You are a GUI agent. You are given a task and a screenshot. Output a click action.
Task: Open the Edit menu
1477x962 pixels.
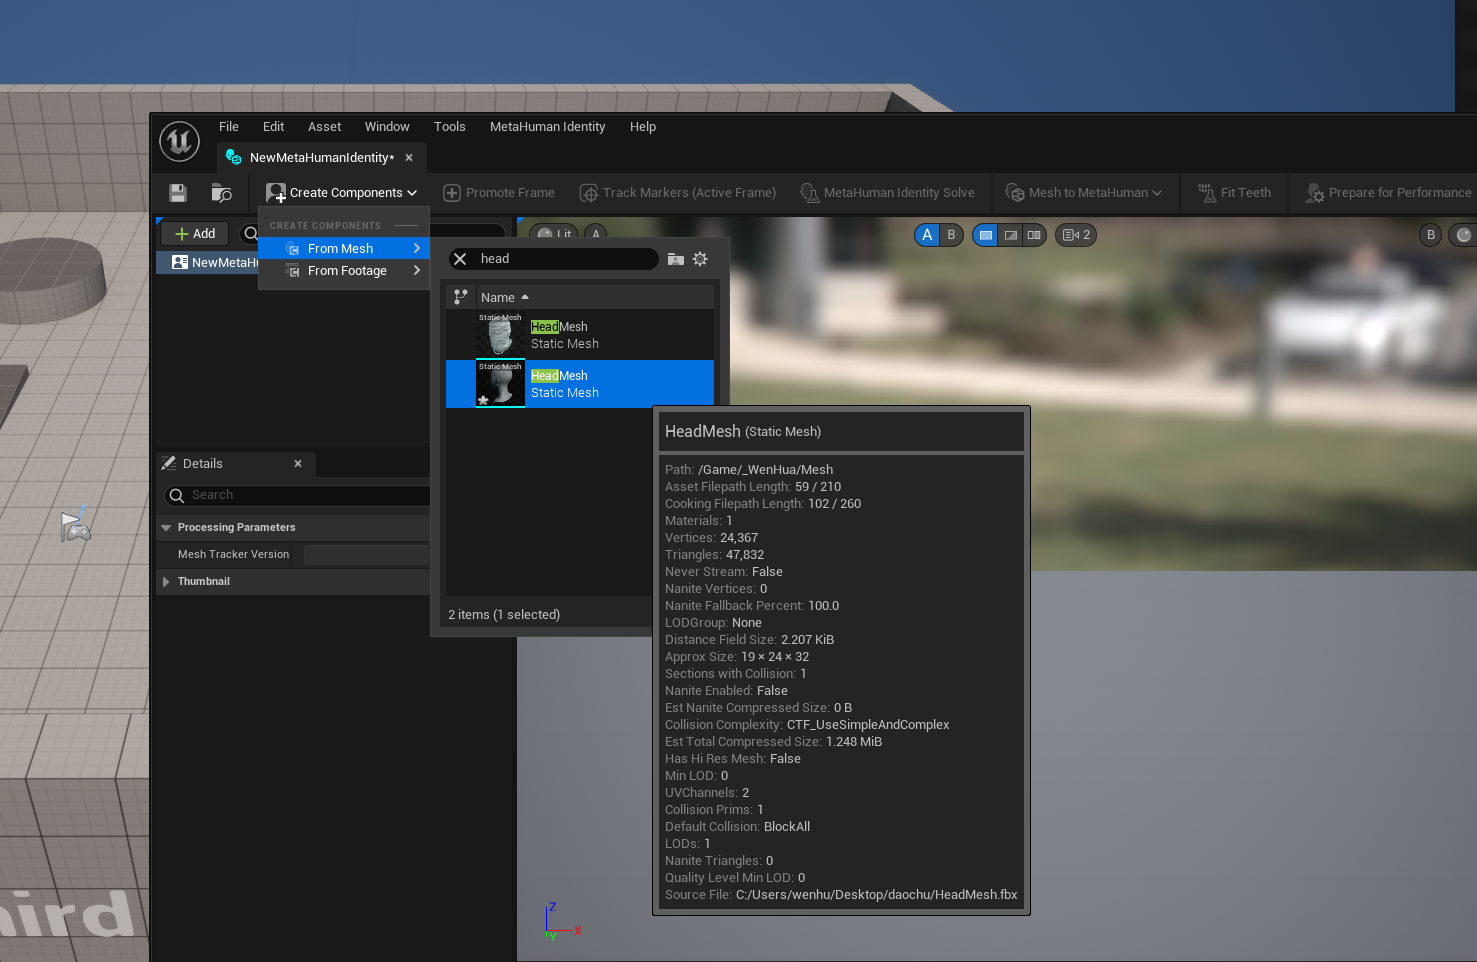[x=273, y=127]
